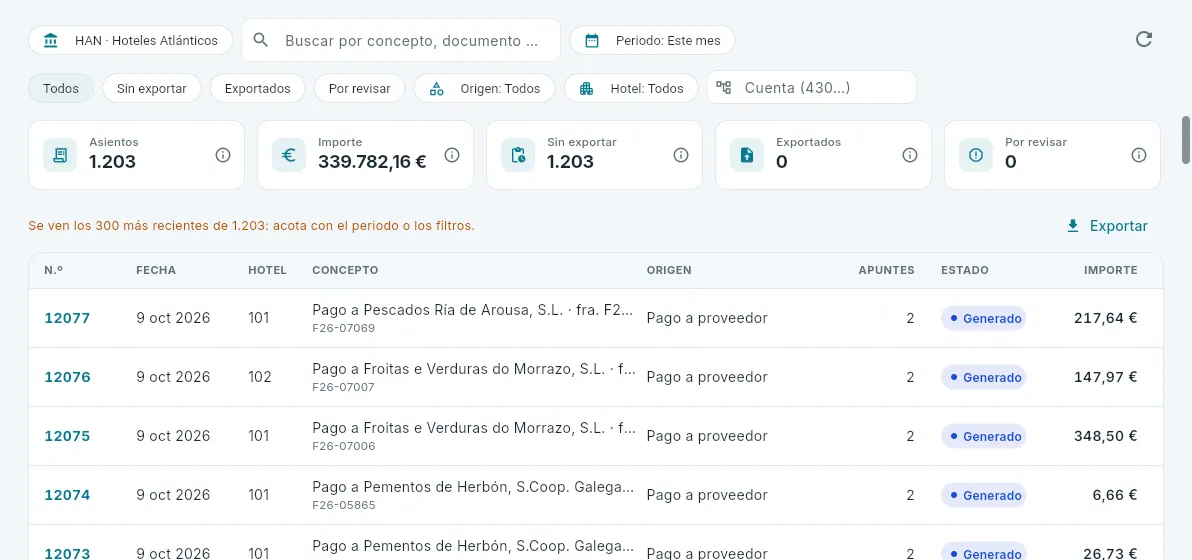Viewport: 1192px width, 560px height.
Task: Open the Origen: Todos dropdown
Action: tap(484, 88)
